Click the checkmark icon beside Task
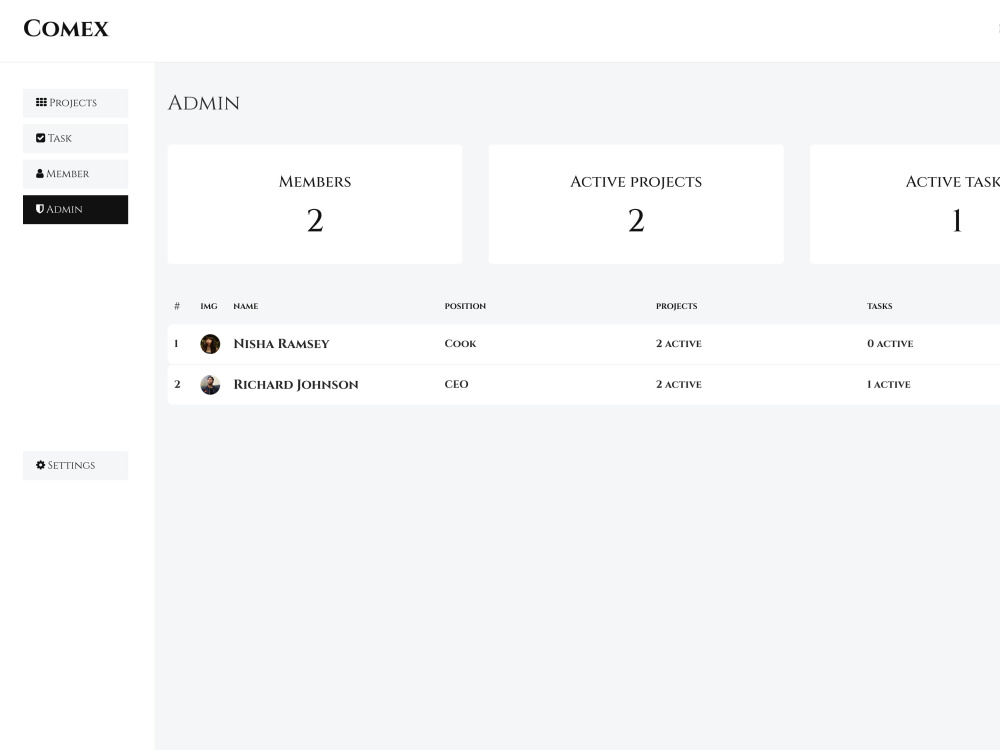This screenshot has width=1000, height=750. point(41,138)
